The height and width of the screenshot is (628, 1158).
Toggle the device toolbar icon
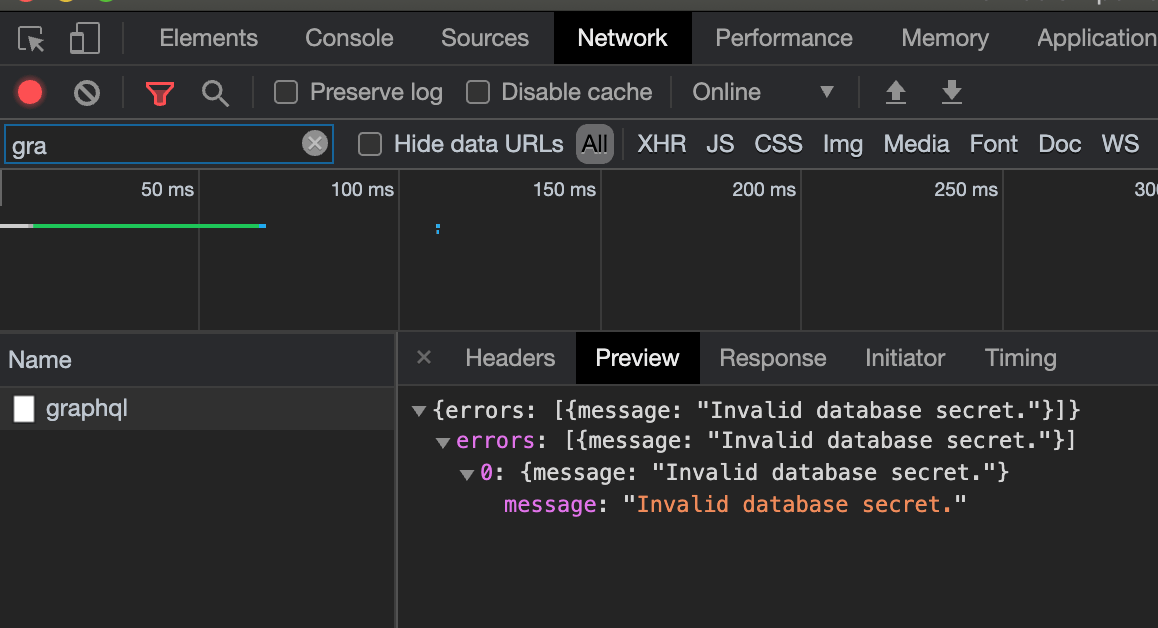tap(84, 39)
